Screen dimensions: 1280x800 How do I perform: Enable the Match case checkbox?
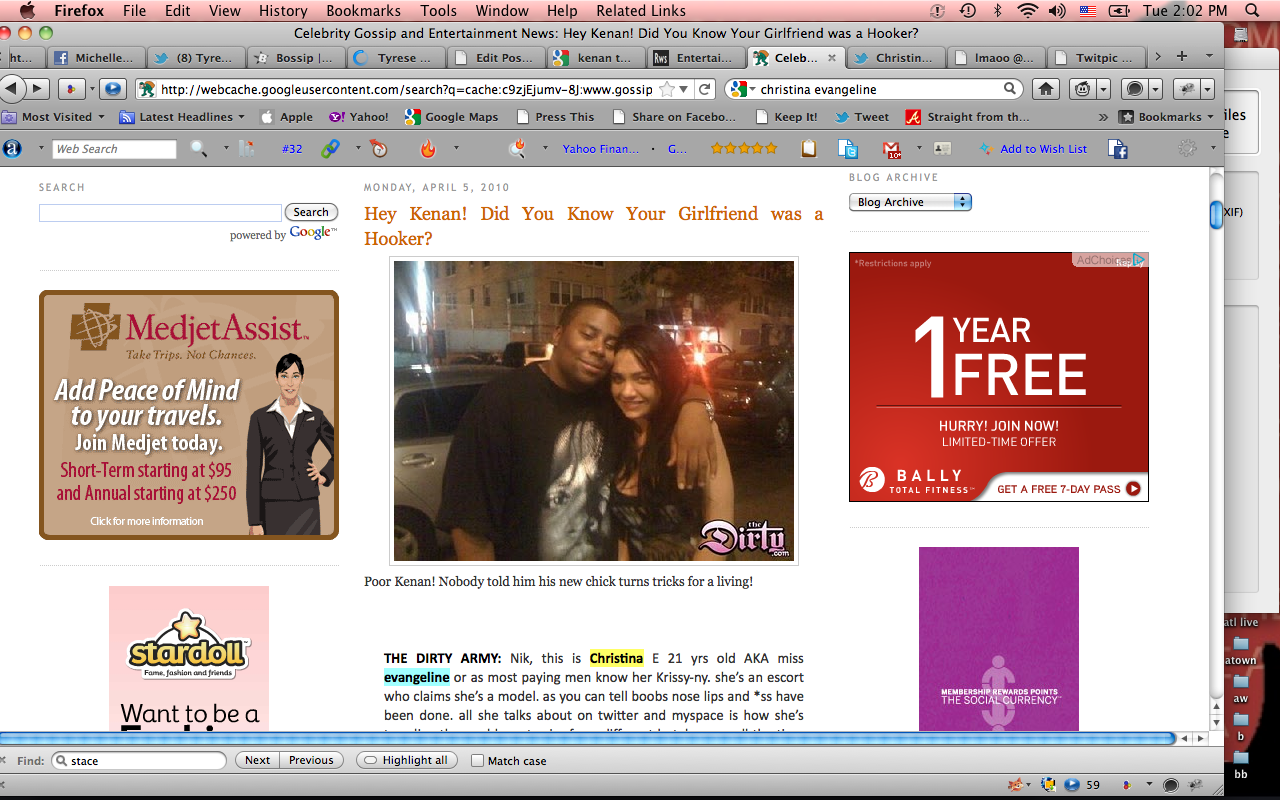tap(478, 761)
